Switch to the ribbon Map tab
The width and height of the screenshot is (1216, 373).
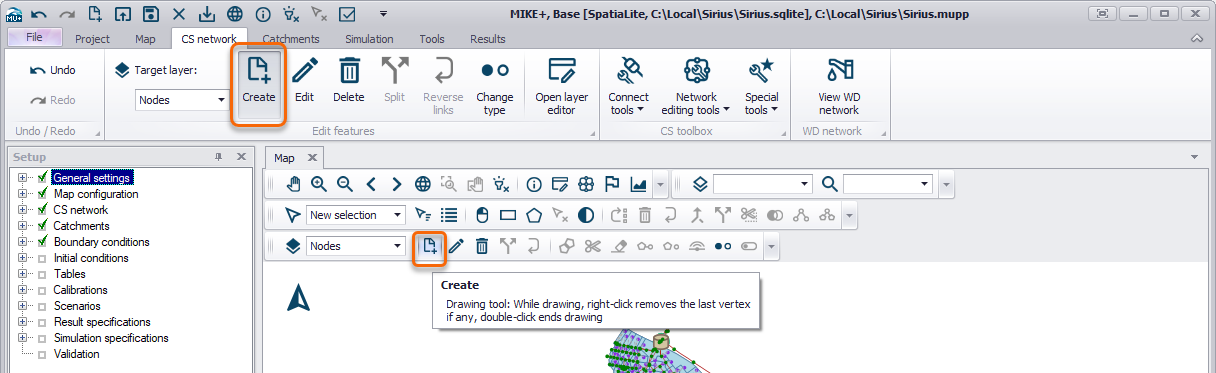click(146, 39)
